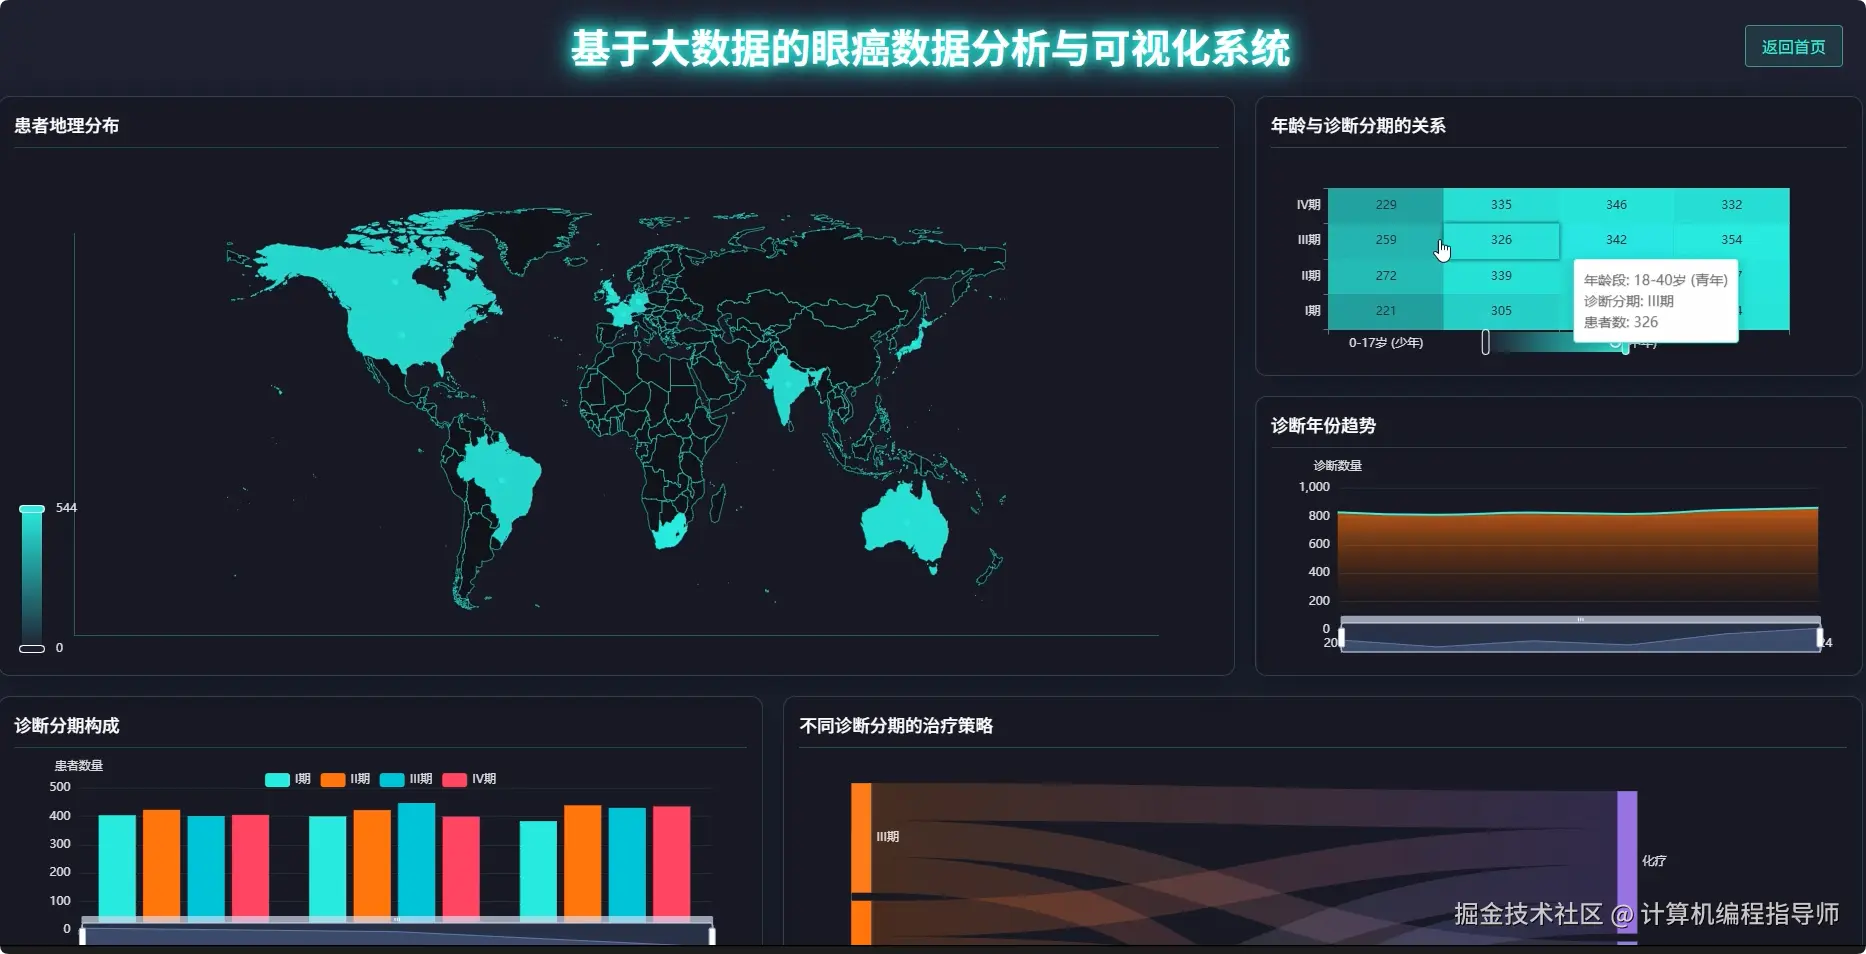Click the trend chart zoom left handle
This screenshot has height=954, width=1866.
tap(1341, 638)
